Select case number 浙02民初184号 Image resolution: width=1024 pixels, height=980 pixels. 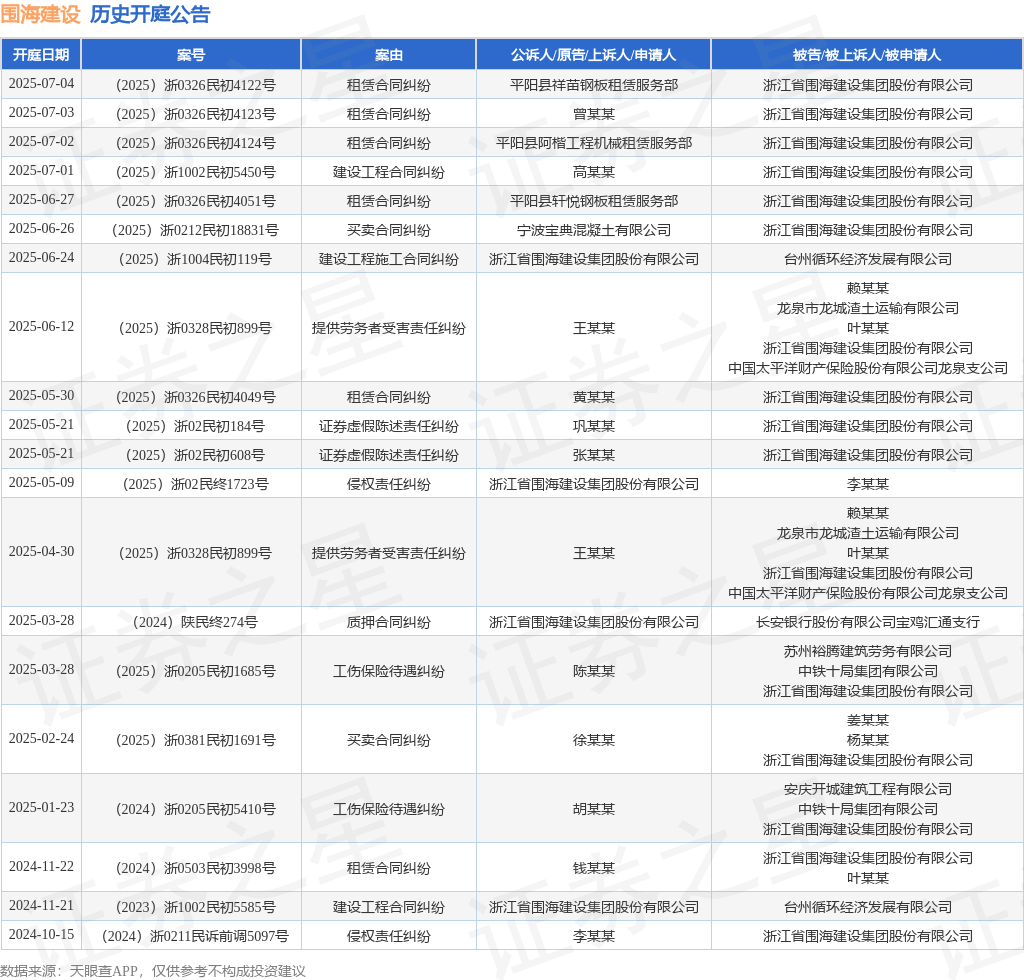(x=195, y=426)
